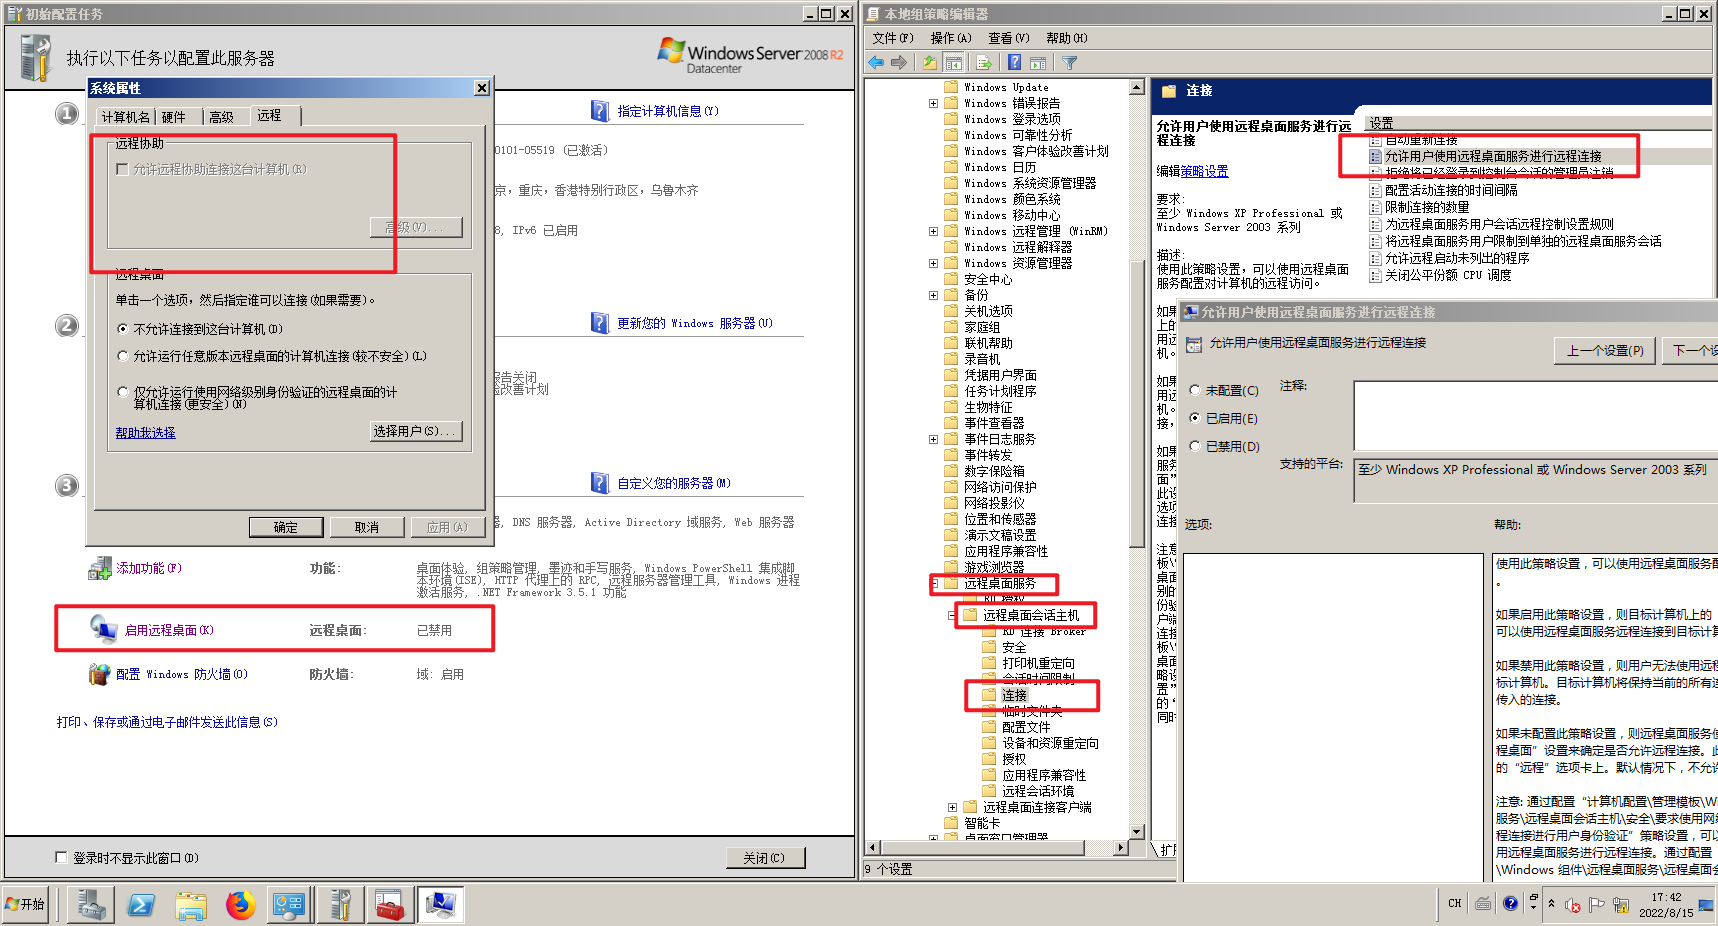
Task: Open the 操作(A) menu
Action: tap(951, 38)
